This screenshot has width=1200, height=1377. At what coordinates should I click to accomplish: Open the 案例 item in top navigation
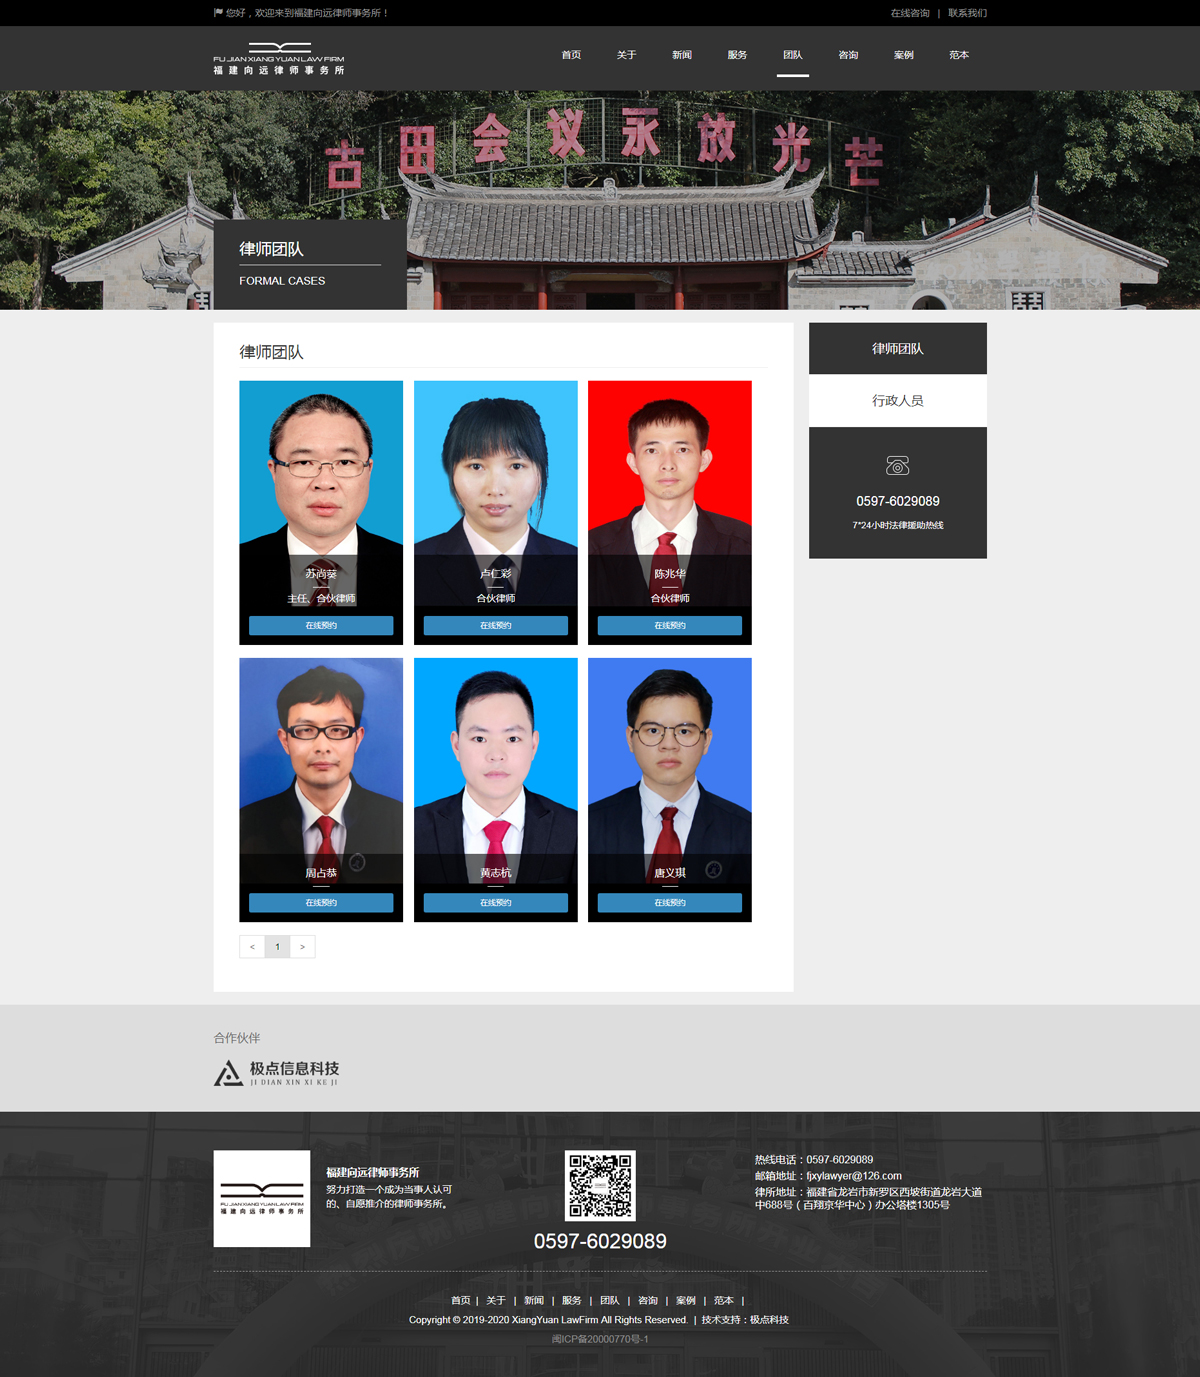tap(903, 55)
